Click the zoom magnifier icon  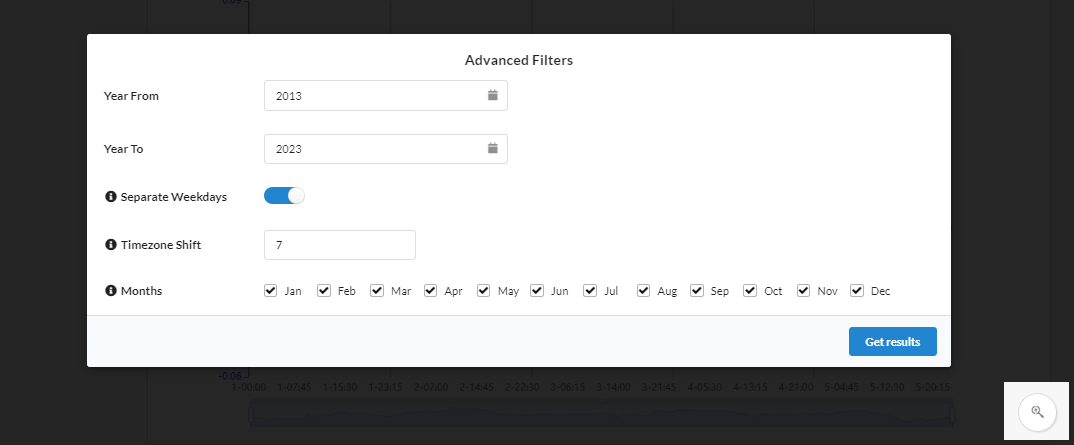point(1037,411)
